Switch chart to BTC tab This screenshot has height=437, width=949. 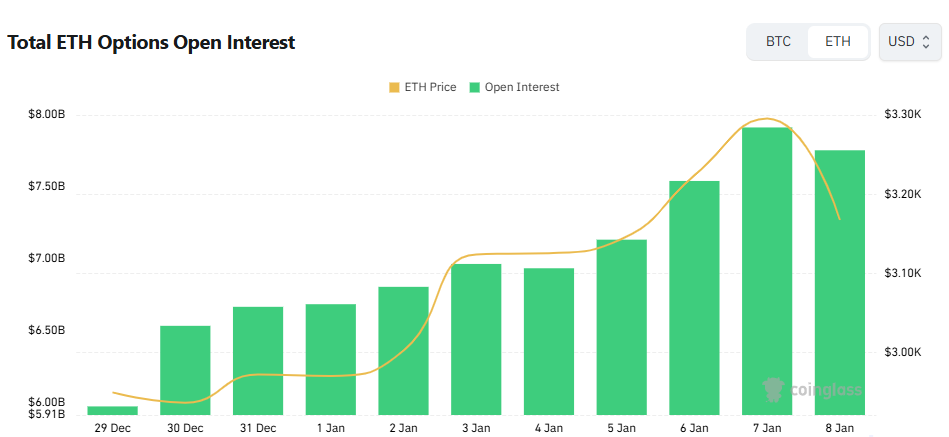[x=778, y=42]
